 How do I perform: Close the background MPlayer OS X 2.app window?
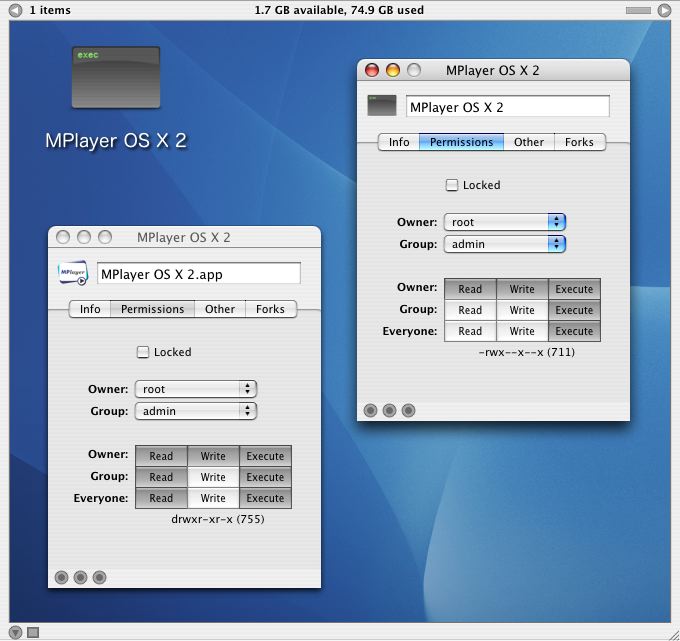[x=63, y=237]
